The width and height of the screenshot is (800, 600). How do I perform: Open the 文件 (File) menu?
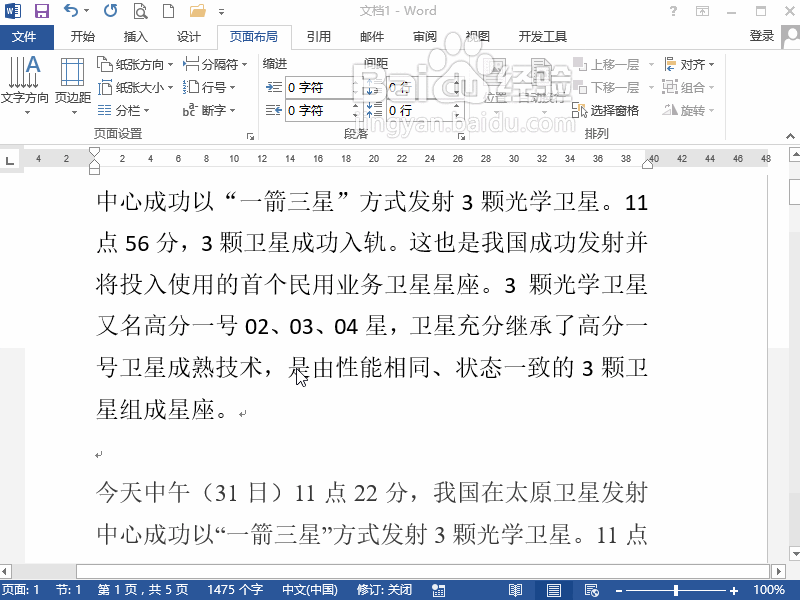(x=27, y=36)
